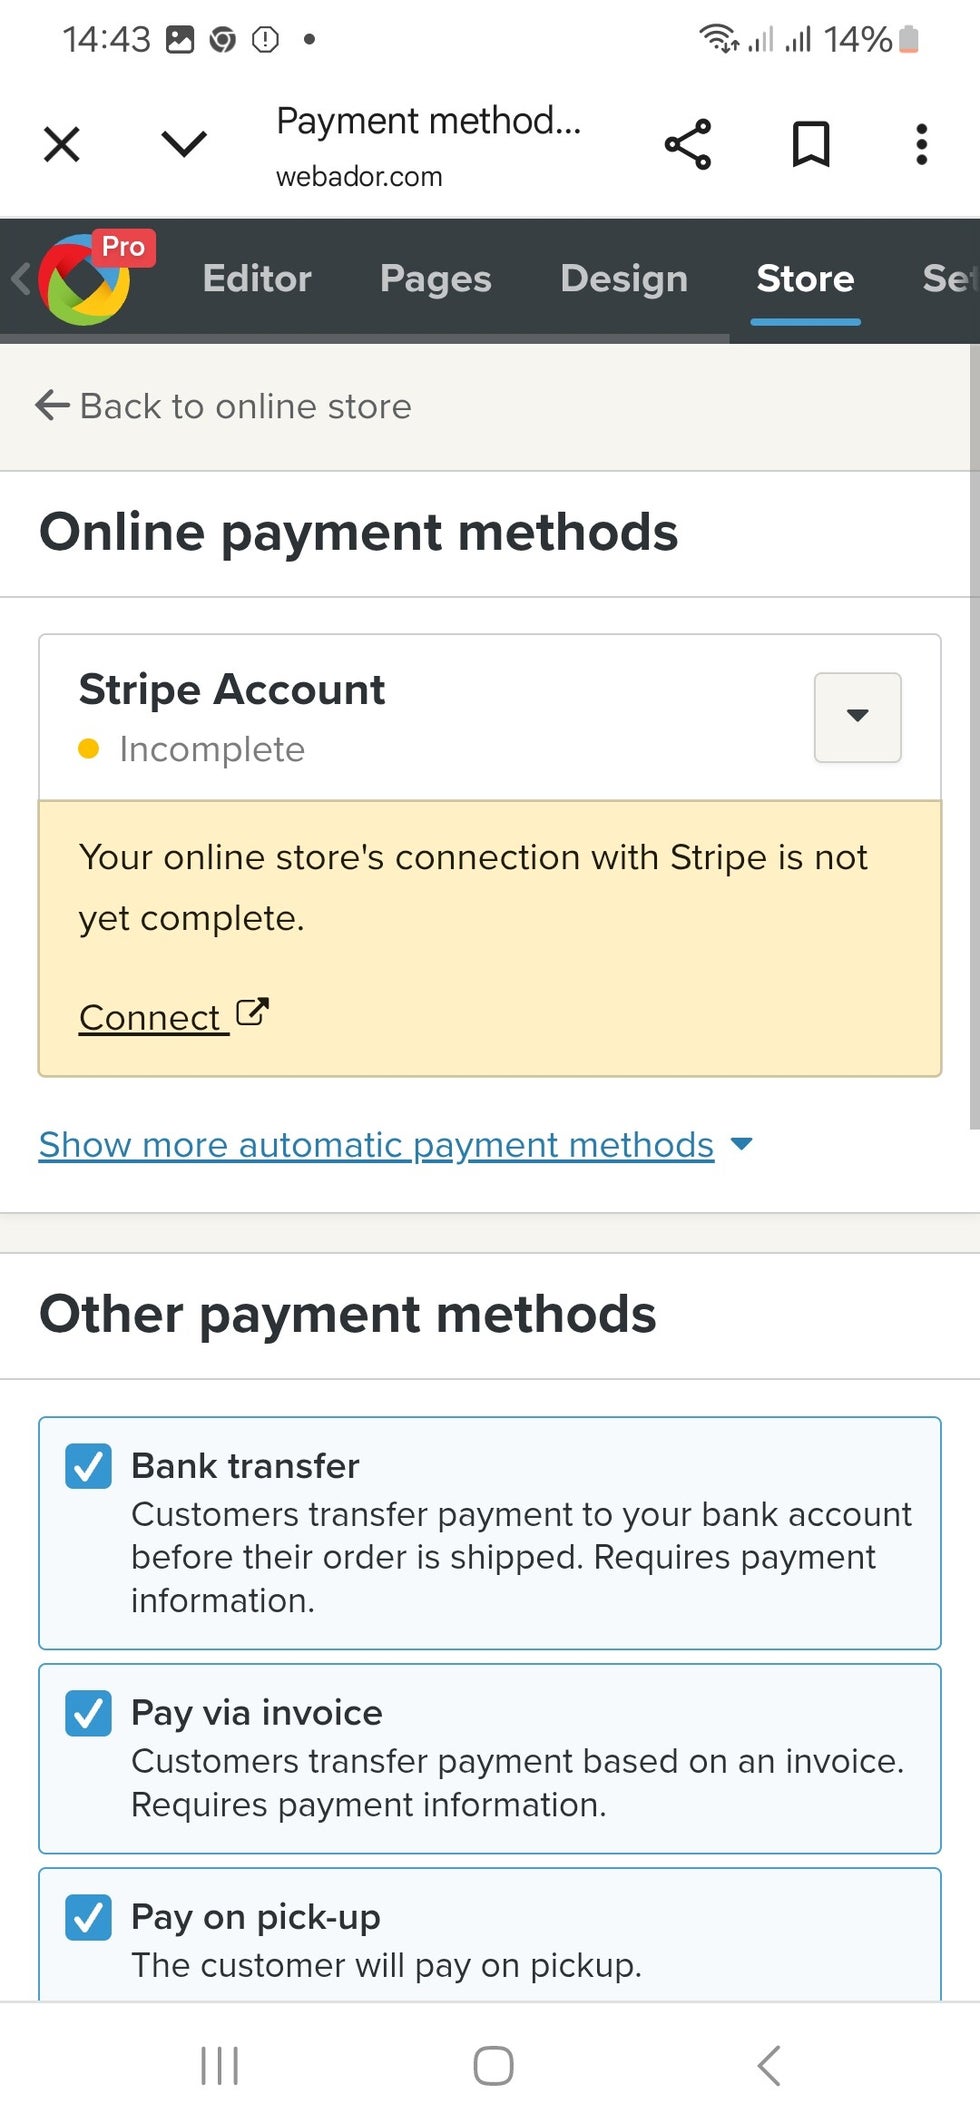The height and width of the screenshot is (2123, 980).
Task: Open the Design tab
Action: coord(624,279)
